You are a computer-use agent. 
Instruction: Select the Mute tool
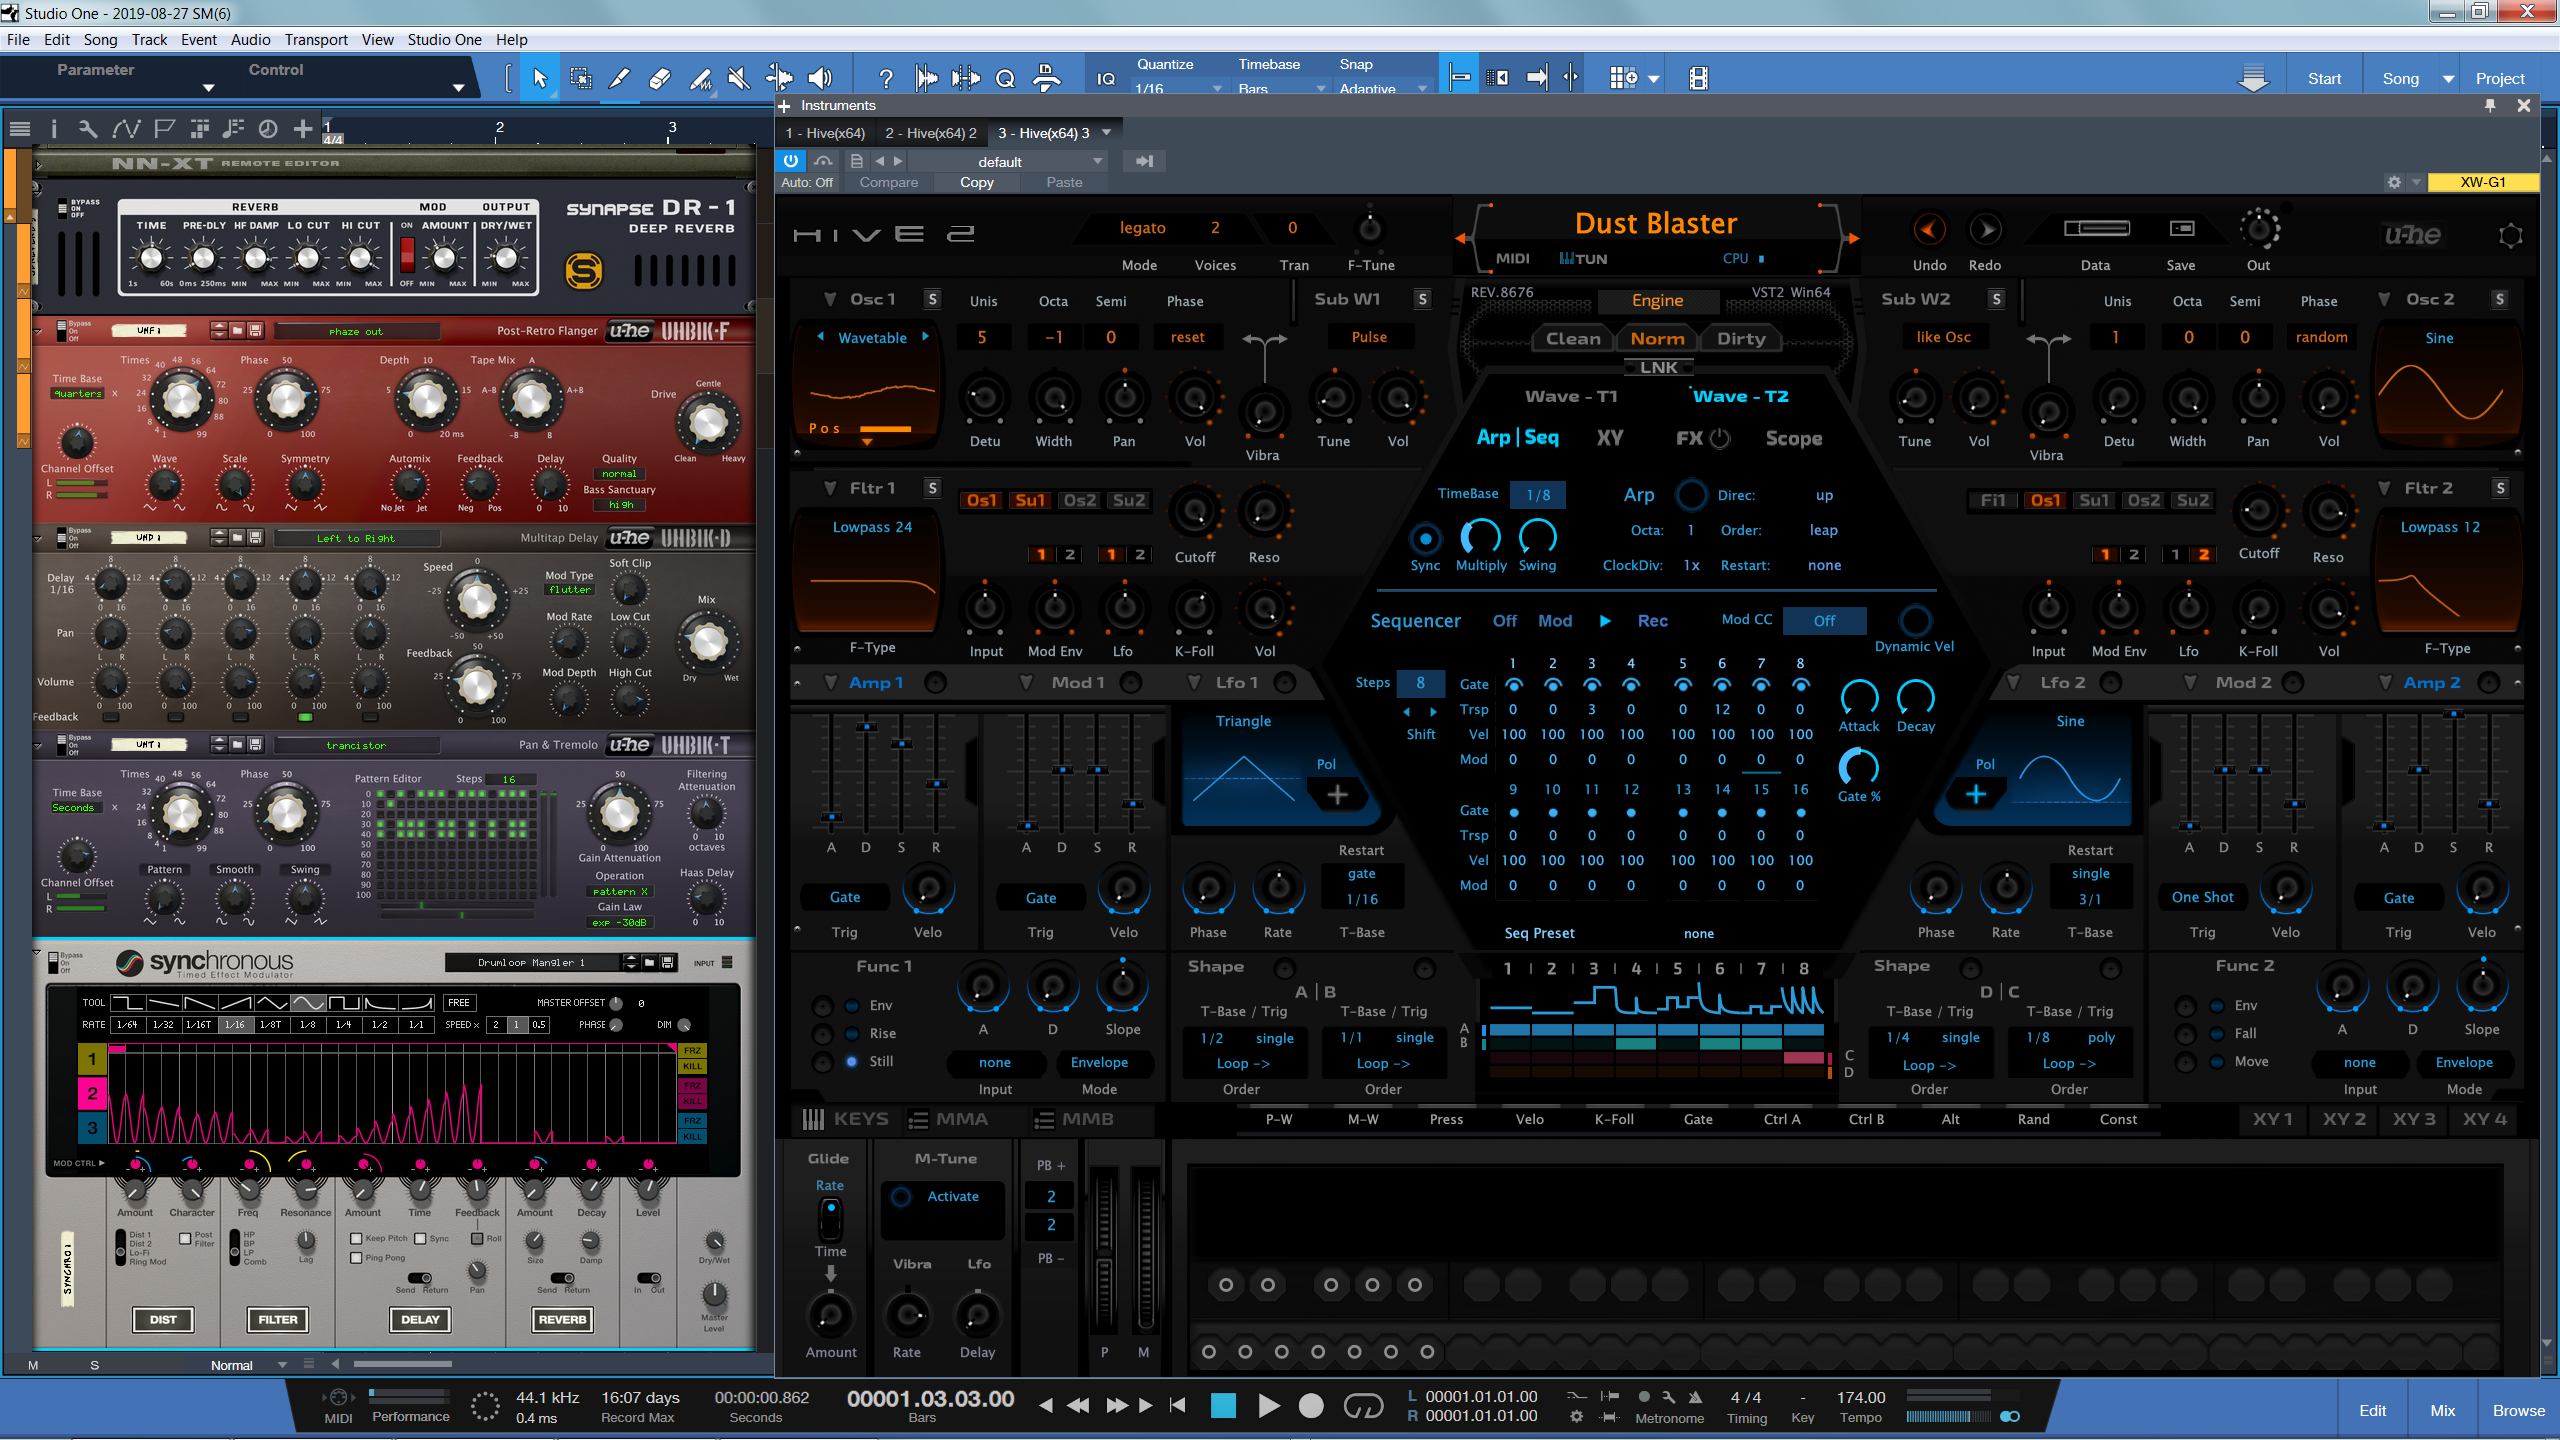[739, 78]
